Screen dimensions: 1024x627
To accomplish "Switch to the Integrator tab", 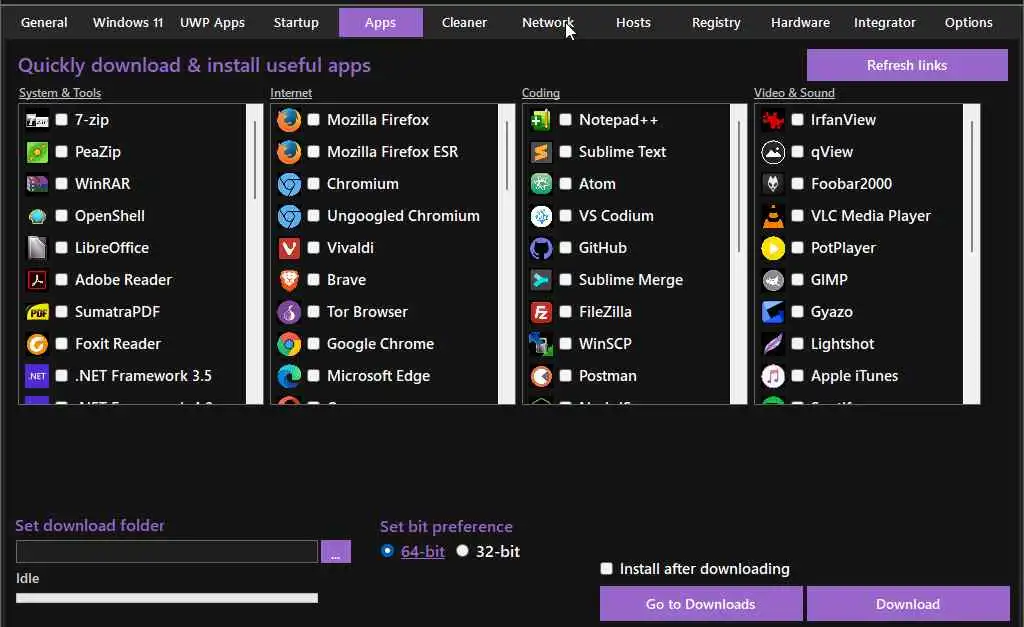I will (x=884, y=22).
